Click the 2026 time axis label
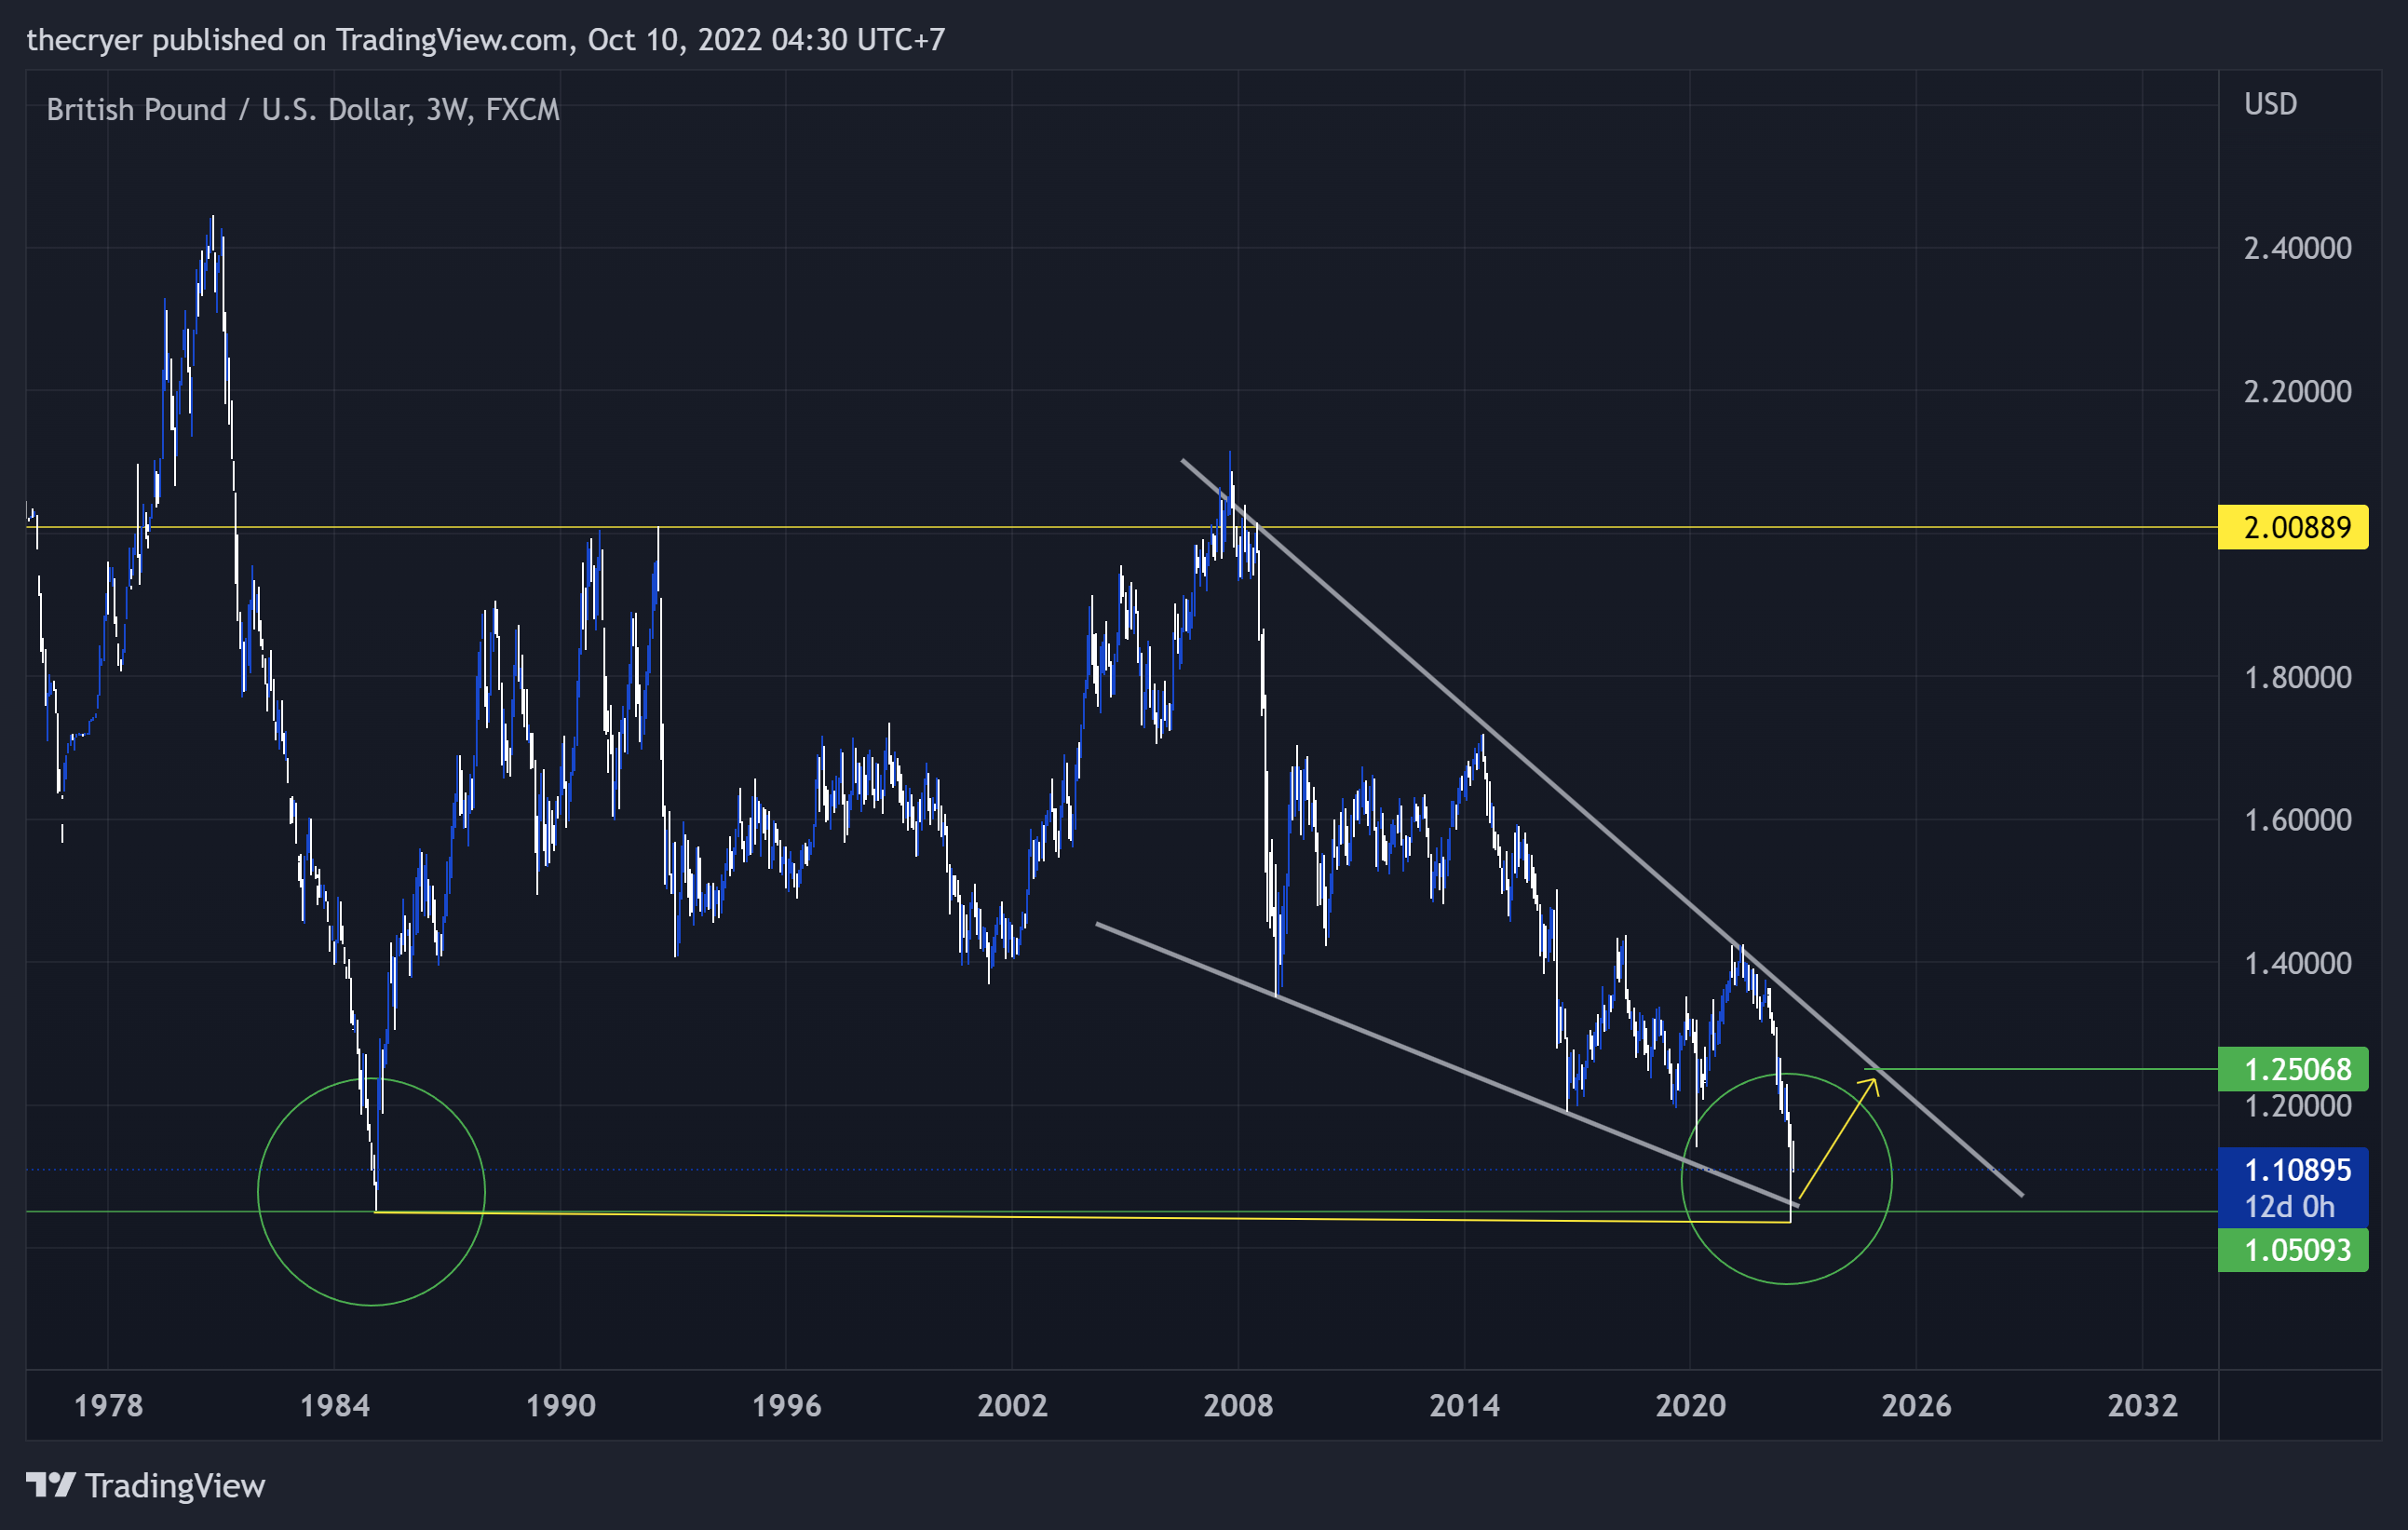 1916,1406
